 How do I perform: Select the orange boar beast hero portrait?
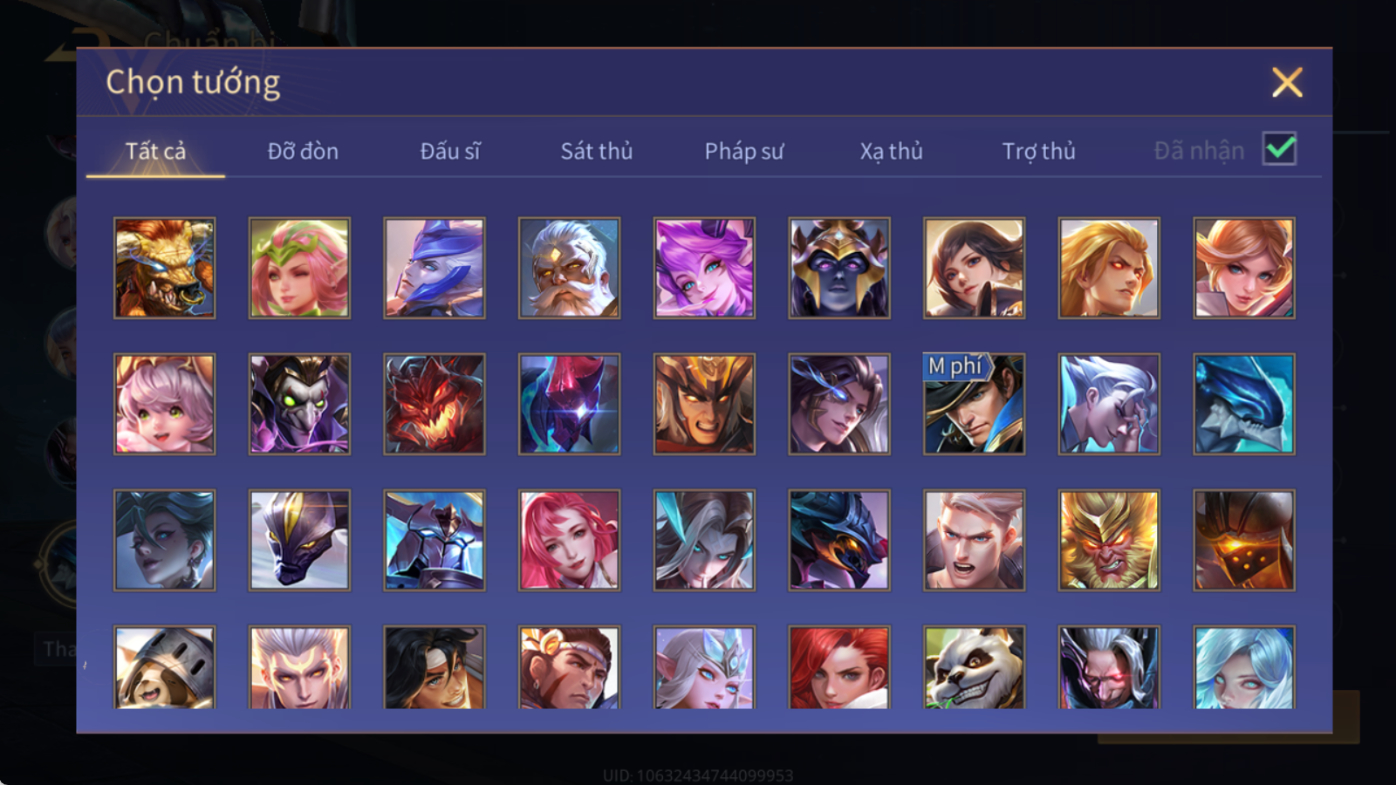pyautogui.click(x=164, y=268)
